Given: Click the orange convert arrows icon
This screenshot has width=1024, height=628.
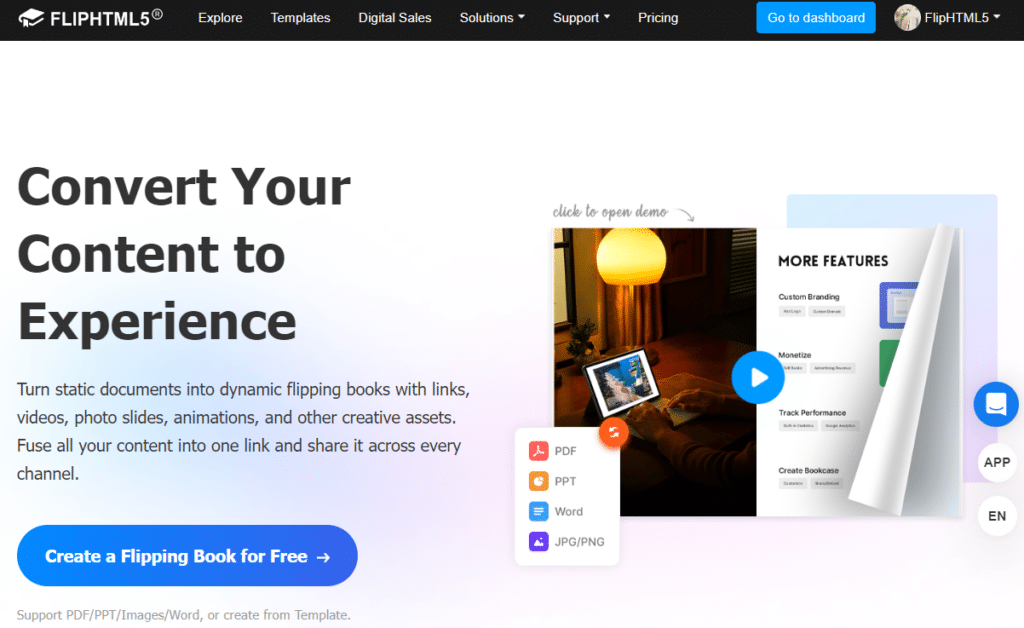Looking at the screenshot, I should click(613, 433).
